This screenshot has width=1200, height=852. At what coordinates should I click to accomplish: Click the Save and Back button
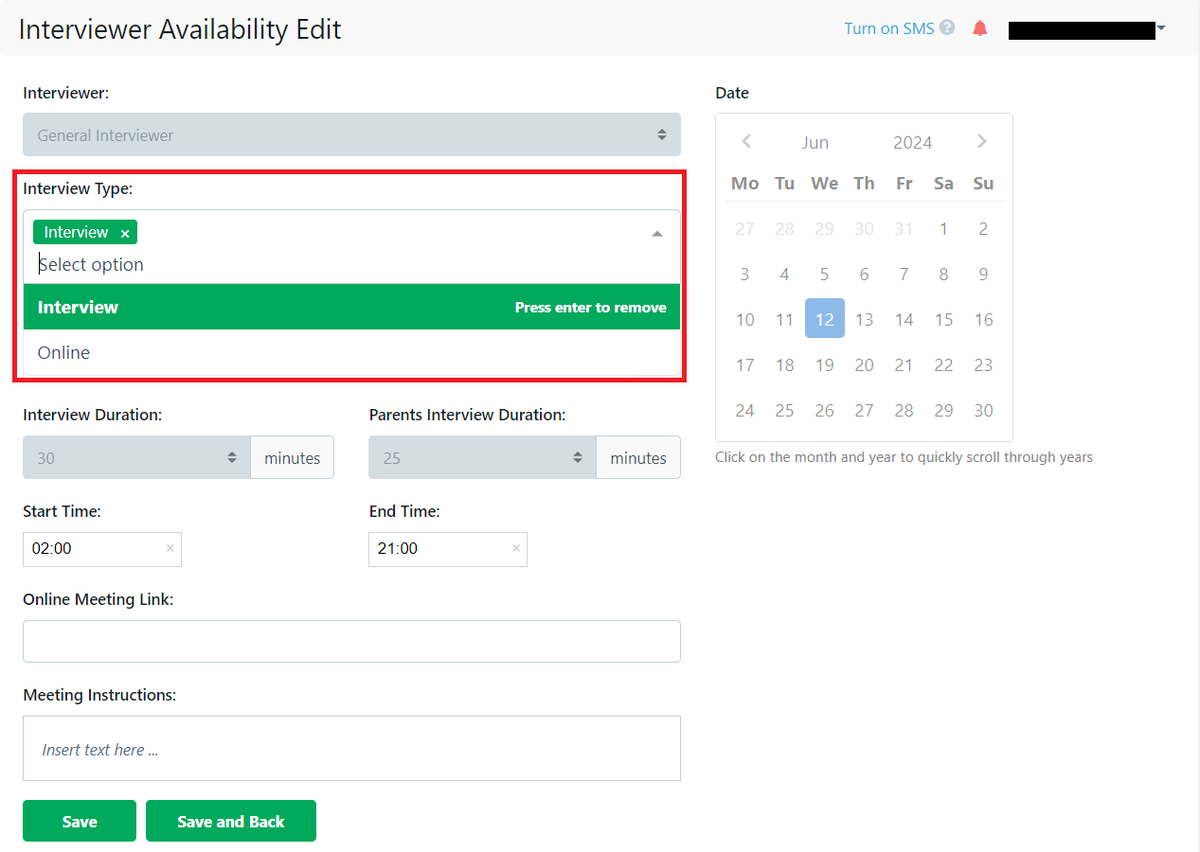click(230, 820)
